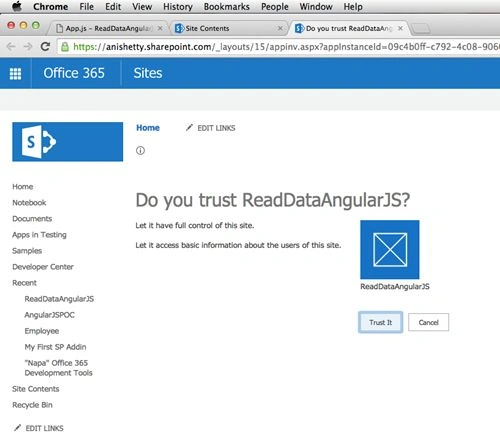The image size is (500, 440).
Task: Click the Office 365 header link
Action: click(x=74, y=73)
